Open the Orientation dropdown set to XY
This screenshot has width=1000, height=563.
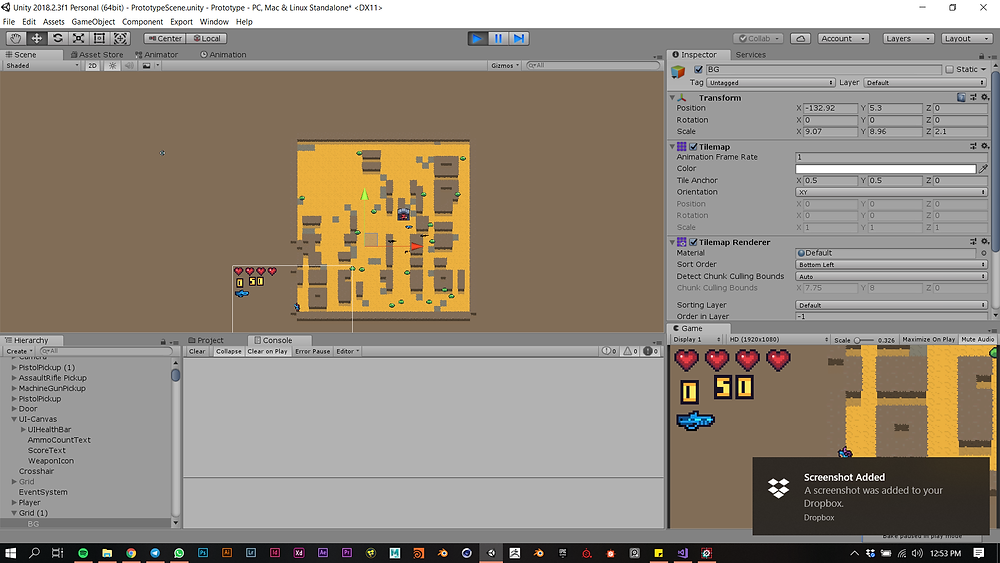coord(892,192)
